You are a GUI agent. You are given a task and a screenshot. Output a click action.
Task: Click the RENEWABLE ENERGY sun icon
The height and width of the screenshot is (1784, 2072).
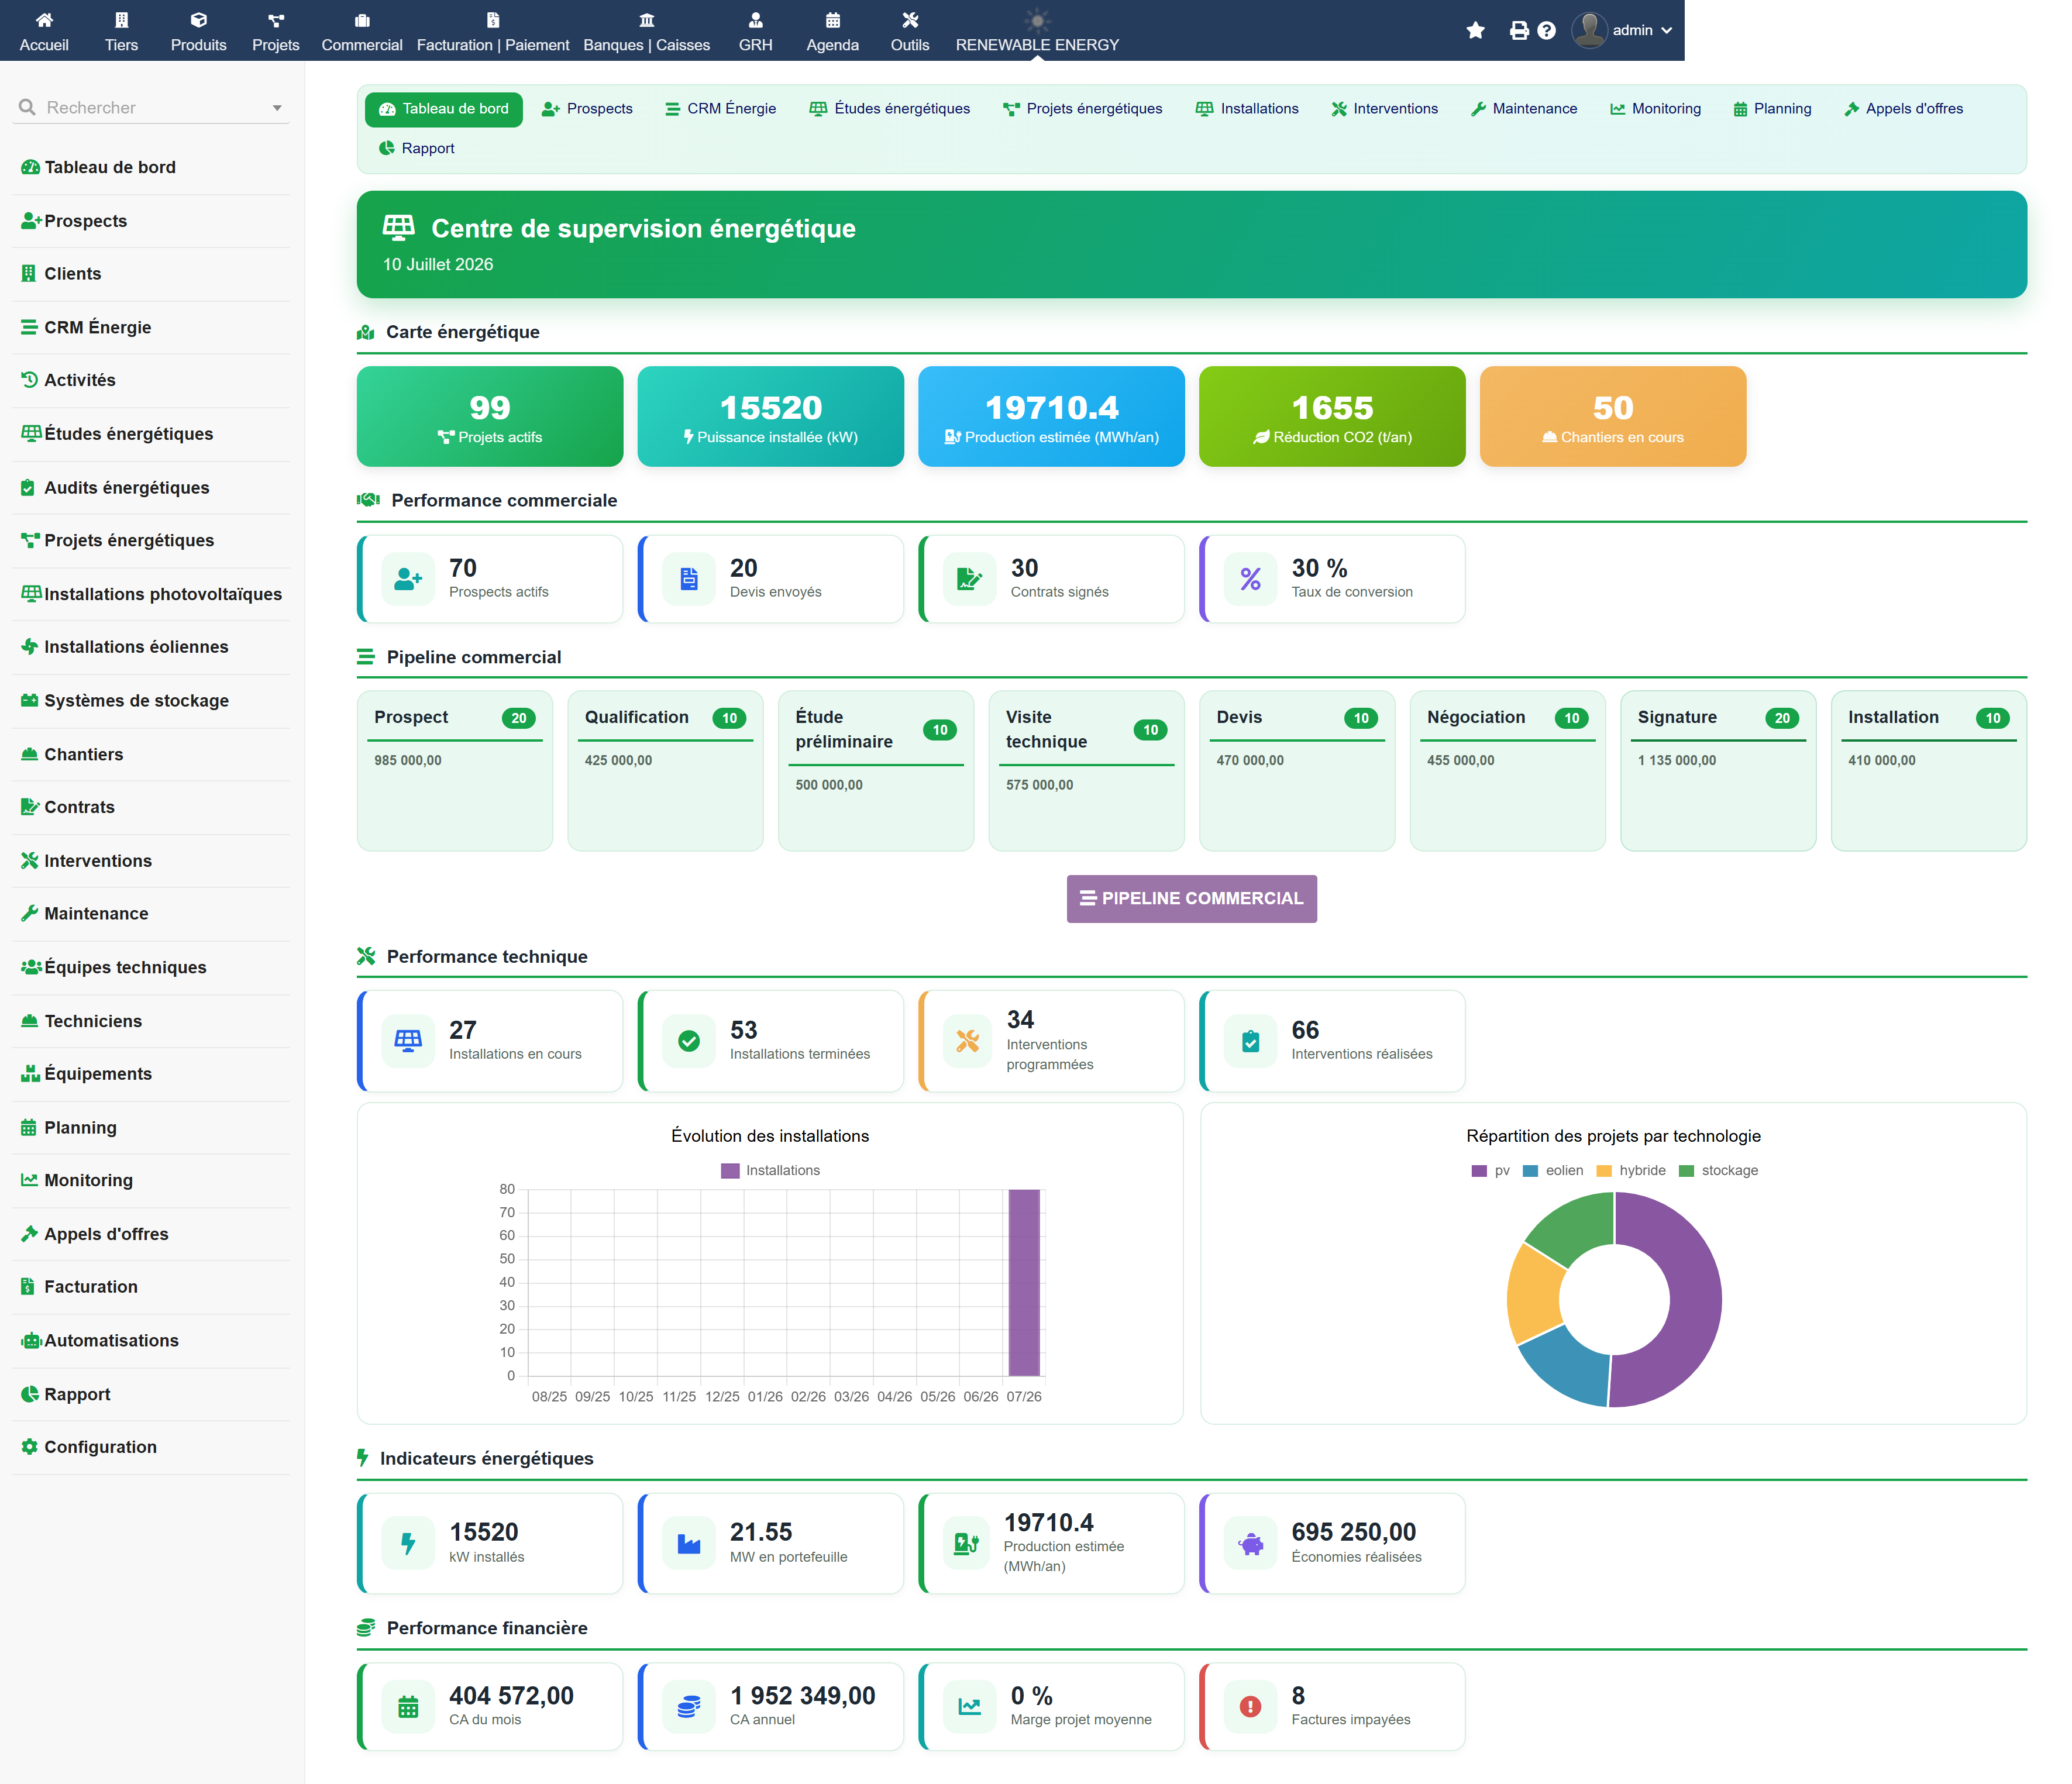[1037, 20]
